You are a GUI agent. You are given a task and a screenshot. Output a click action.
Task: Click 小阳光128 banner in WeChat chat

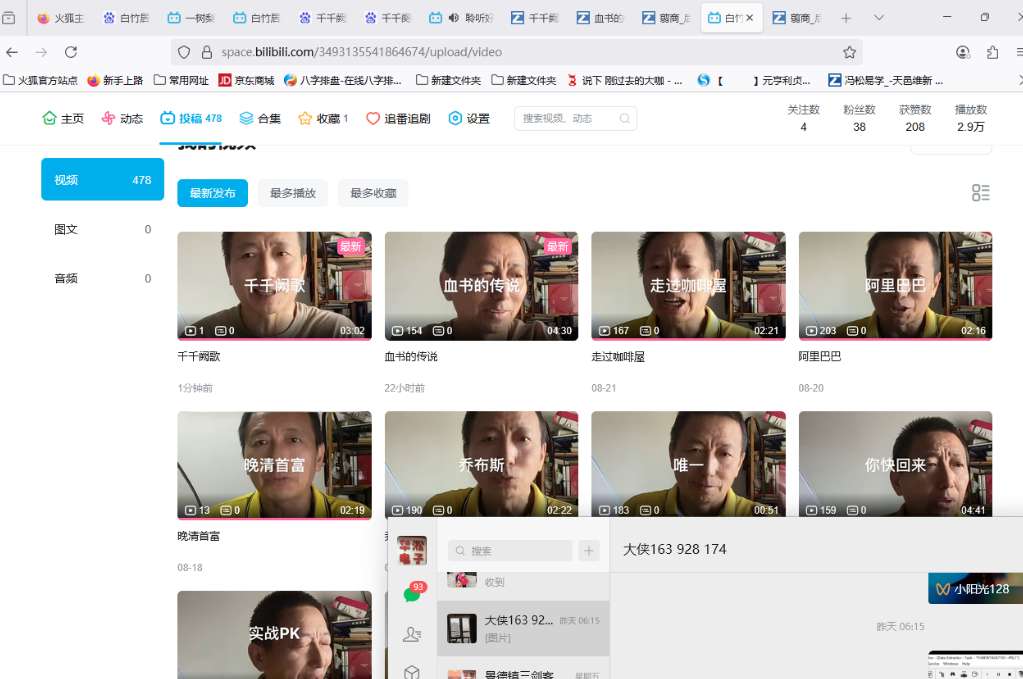[x=975, y=588]
